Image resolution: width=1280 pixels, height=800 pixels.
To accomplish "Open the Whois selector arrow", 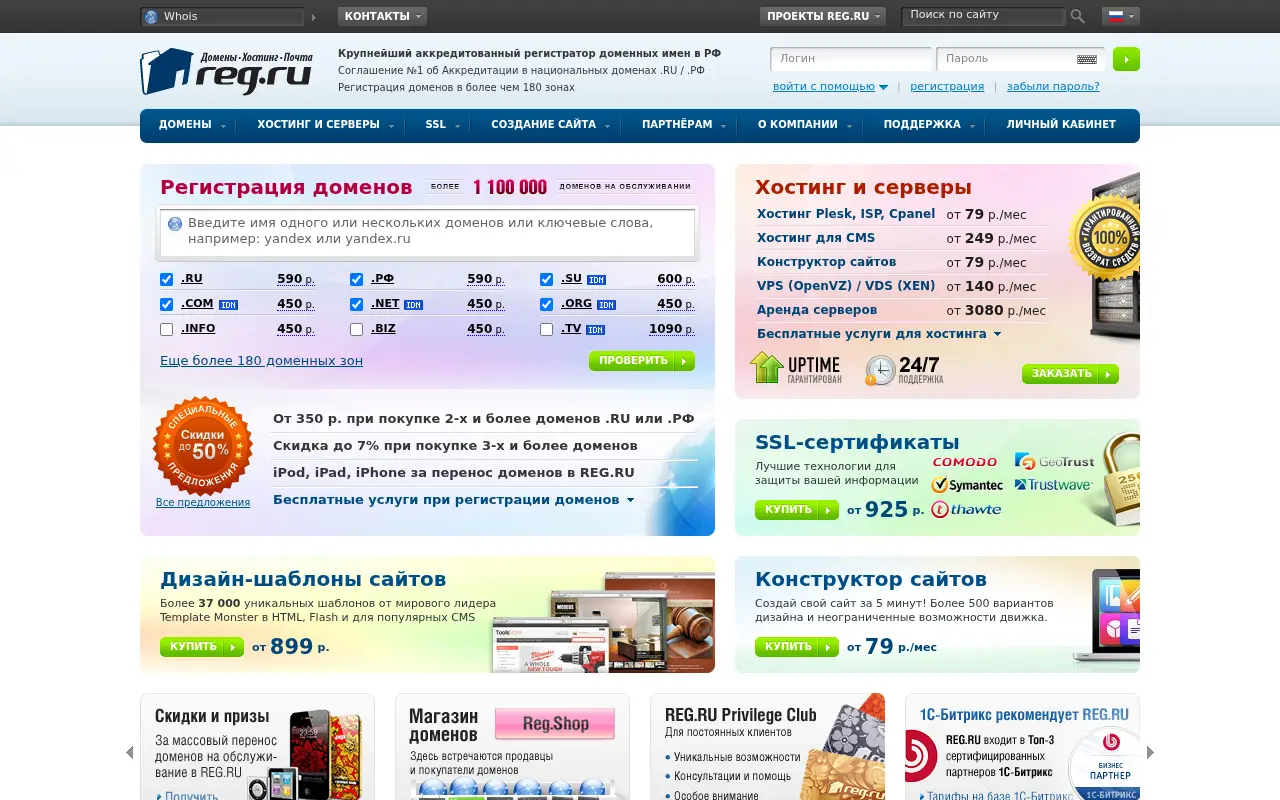I will (314, 17).
